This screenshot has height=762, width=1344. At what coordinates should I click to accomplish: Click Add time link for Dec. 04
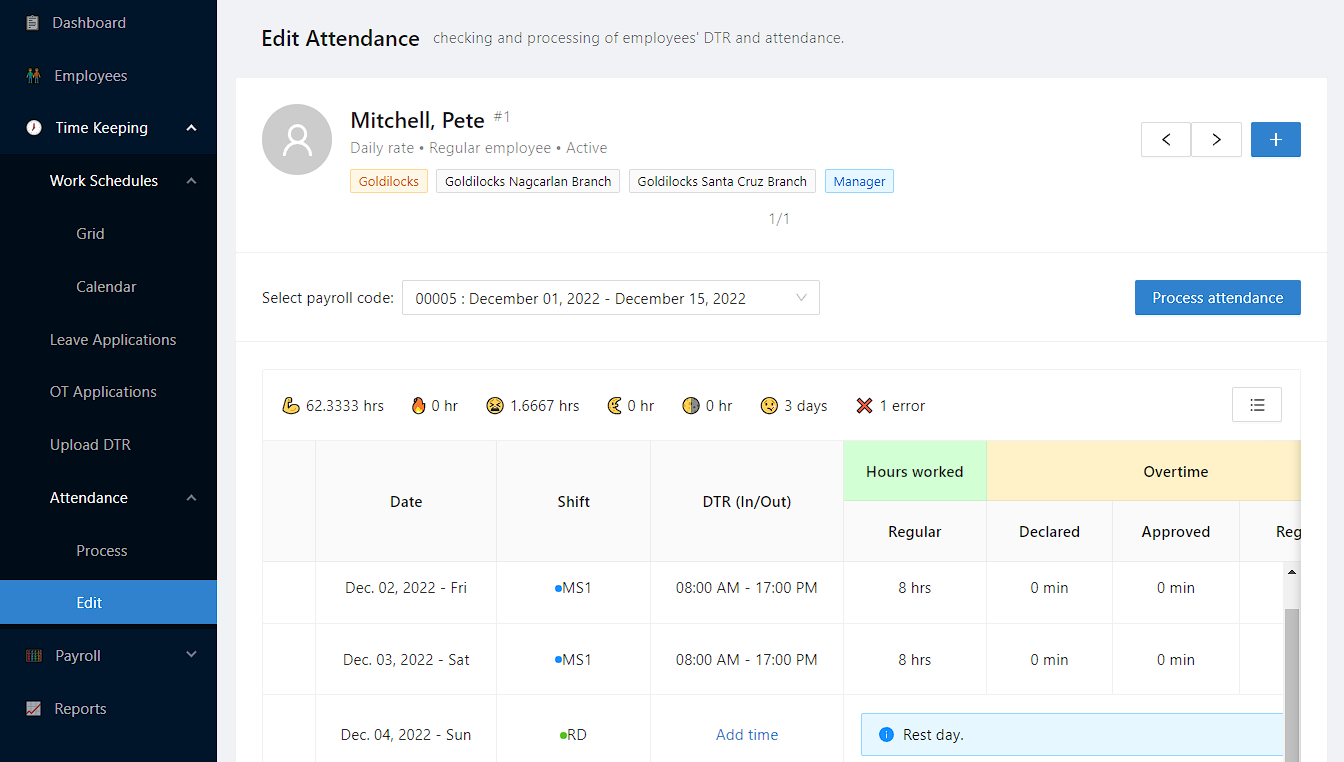747,735
